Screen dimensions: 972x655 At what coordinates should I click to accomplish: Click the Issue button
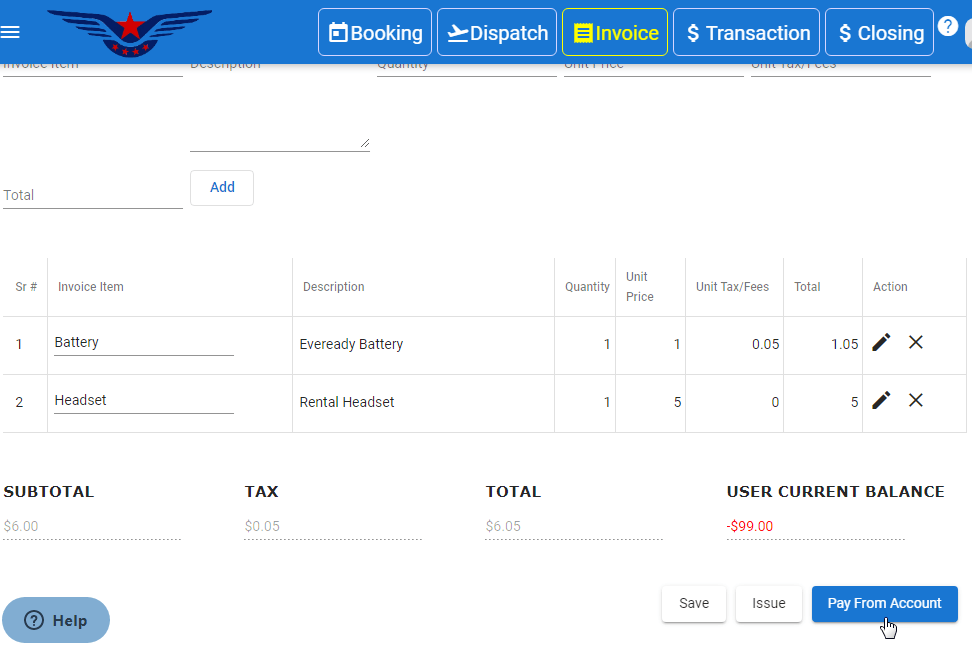click(x=769, y=604)
